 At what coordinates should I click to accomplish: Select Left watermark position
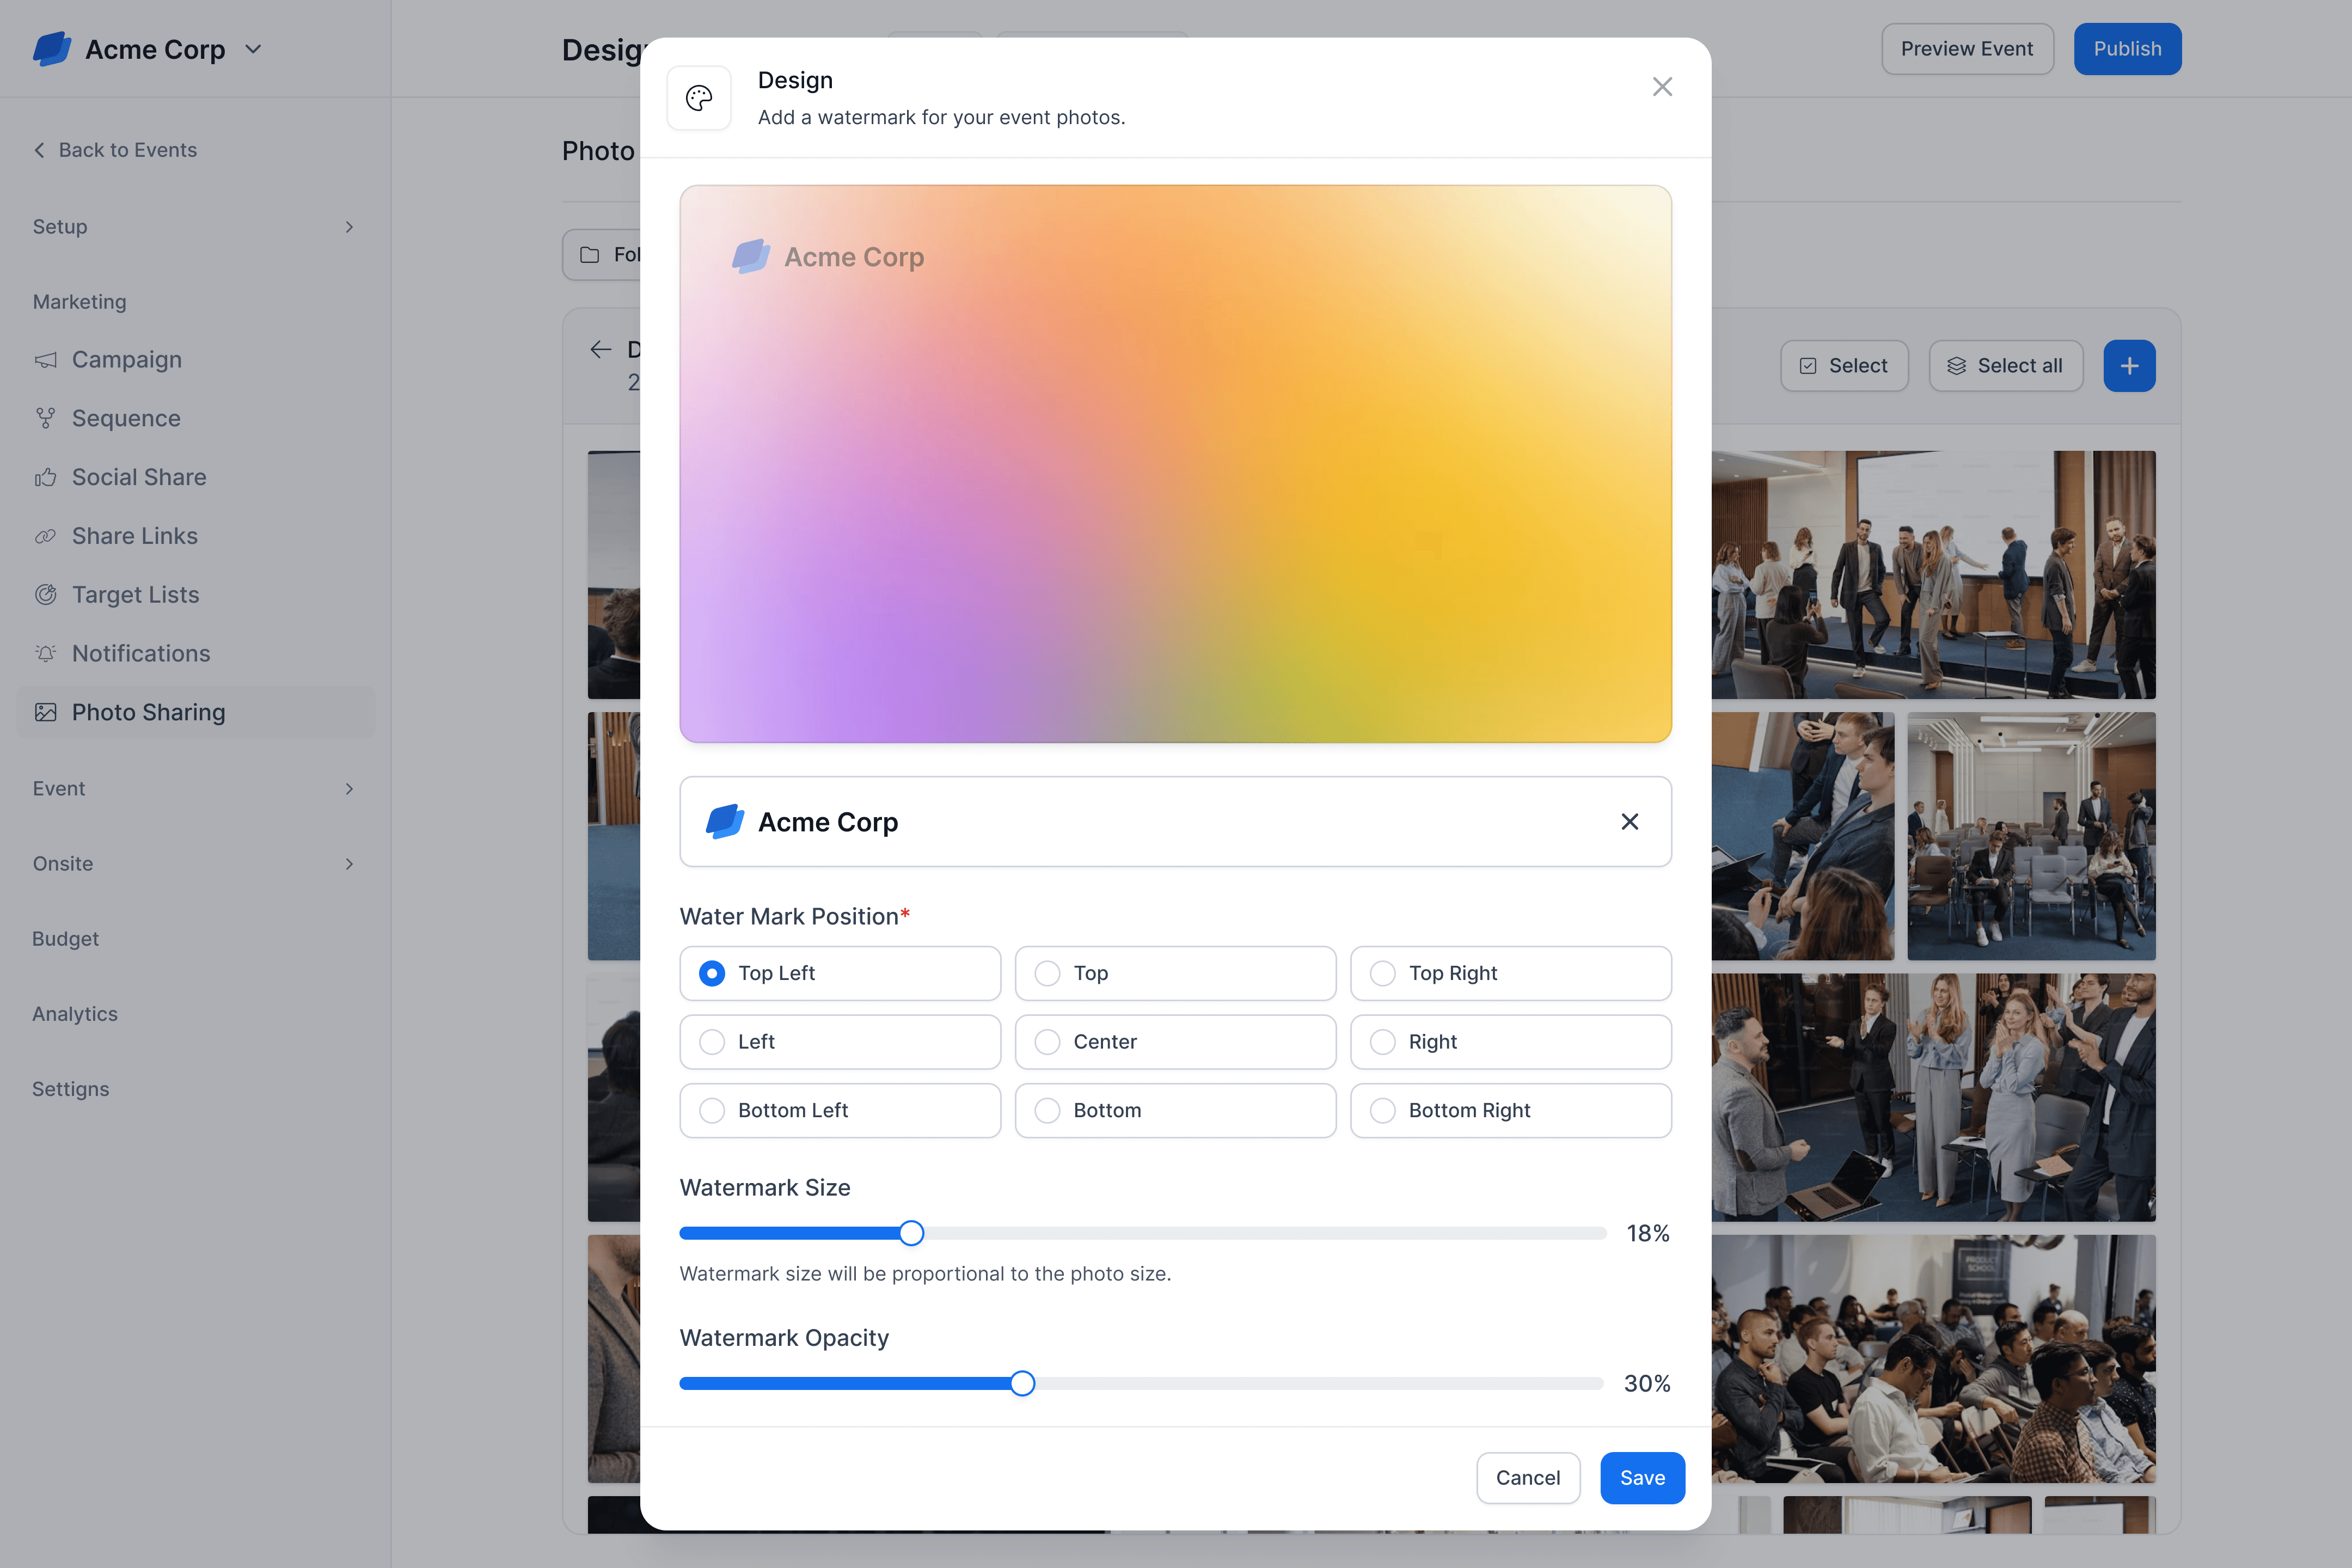tap(840, 1042)
